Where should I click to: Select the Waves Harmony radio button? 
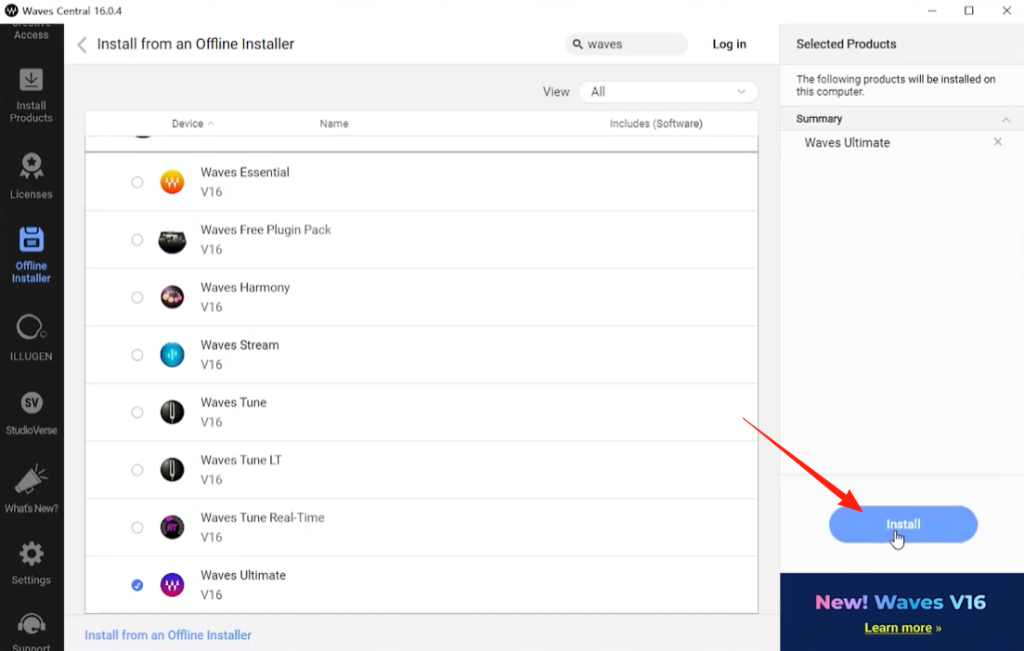coord(137,297)
